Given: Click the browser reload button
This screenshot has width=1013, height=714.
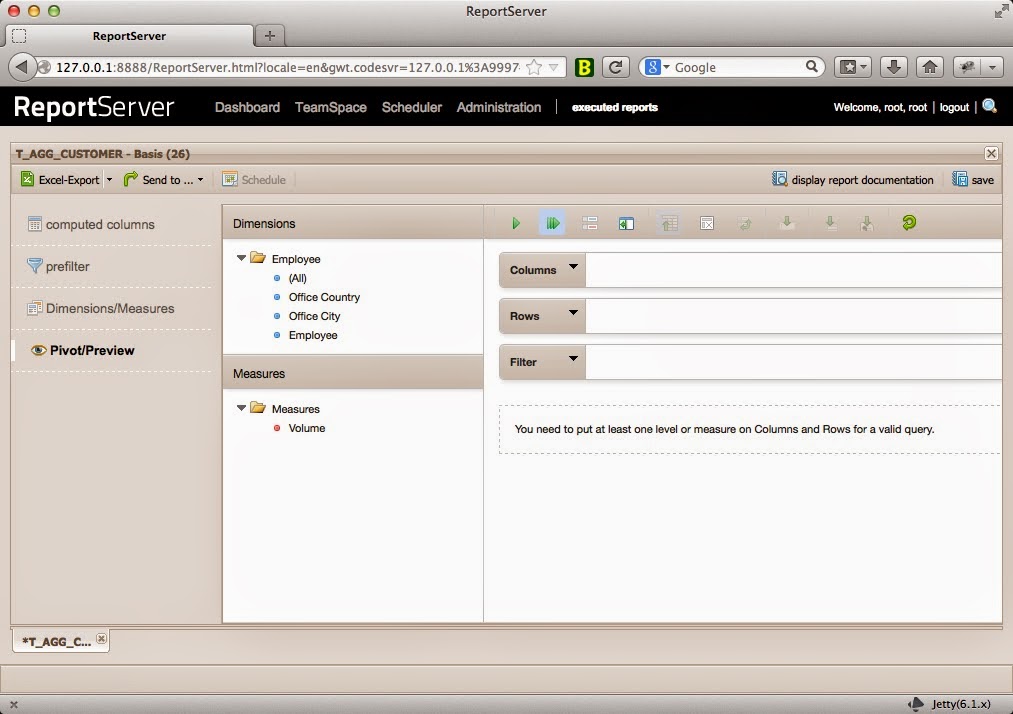Looking at the screenshot, I should coord(616,67).
